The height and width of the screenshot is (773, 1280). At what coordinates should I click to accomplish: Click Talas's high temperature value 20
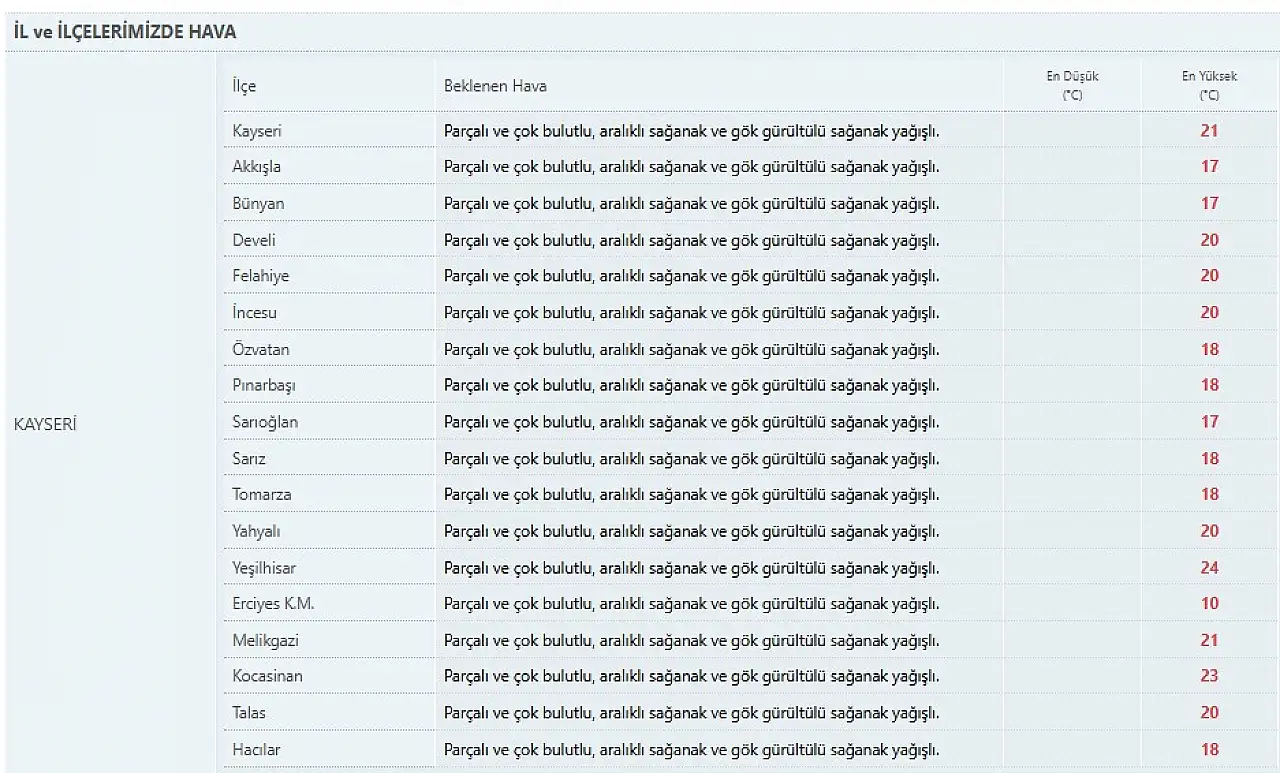tap(1210, 713)
